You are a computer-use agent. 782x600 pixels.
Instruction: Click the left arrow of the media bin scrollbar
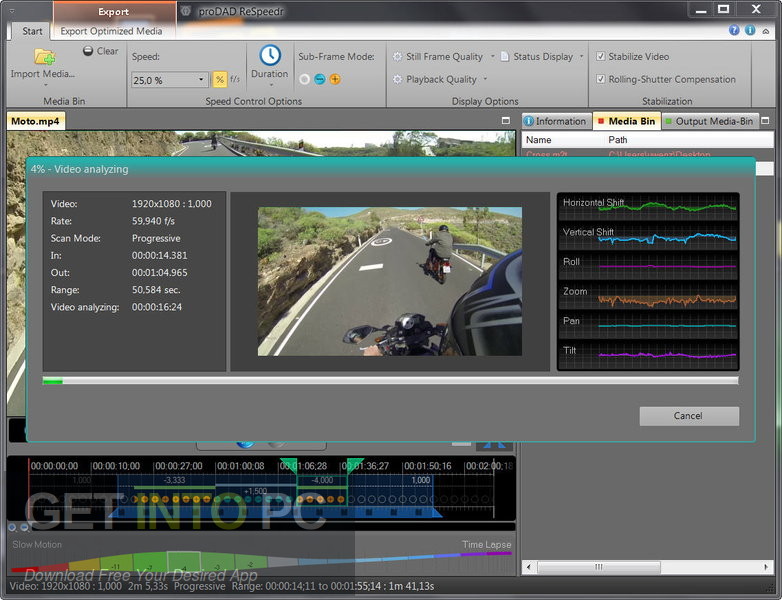[x=529, y=567]
